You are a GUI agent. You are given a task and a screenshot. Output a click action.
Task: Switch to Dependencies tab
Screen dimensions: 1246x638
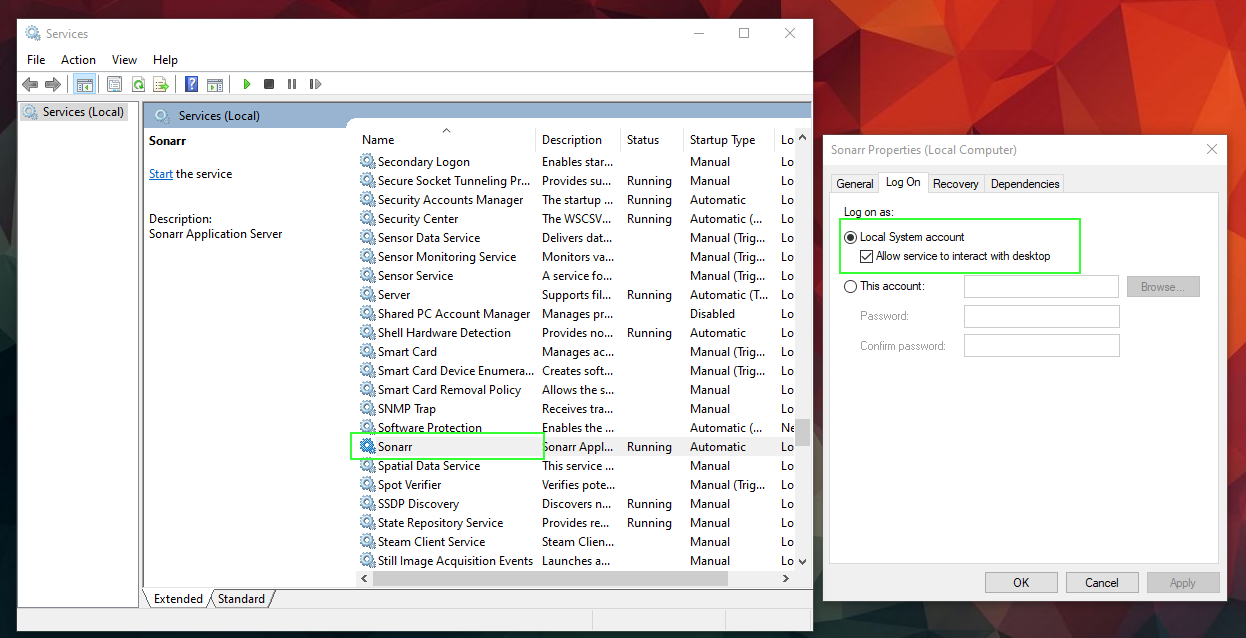point(1025,184)
